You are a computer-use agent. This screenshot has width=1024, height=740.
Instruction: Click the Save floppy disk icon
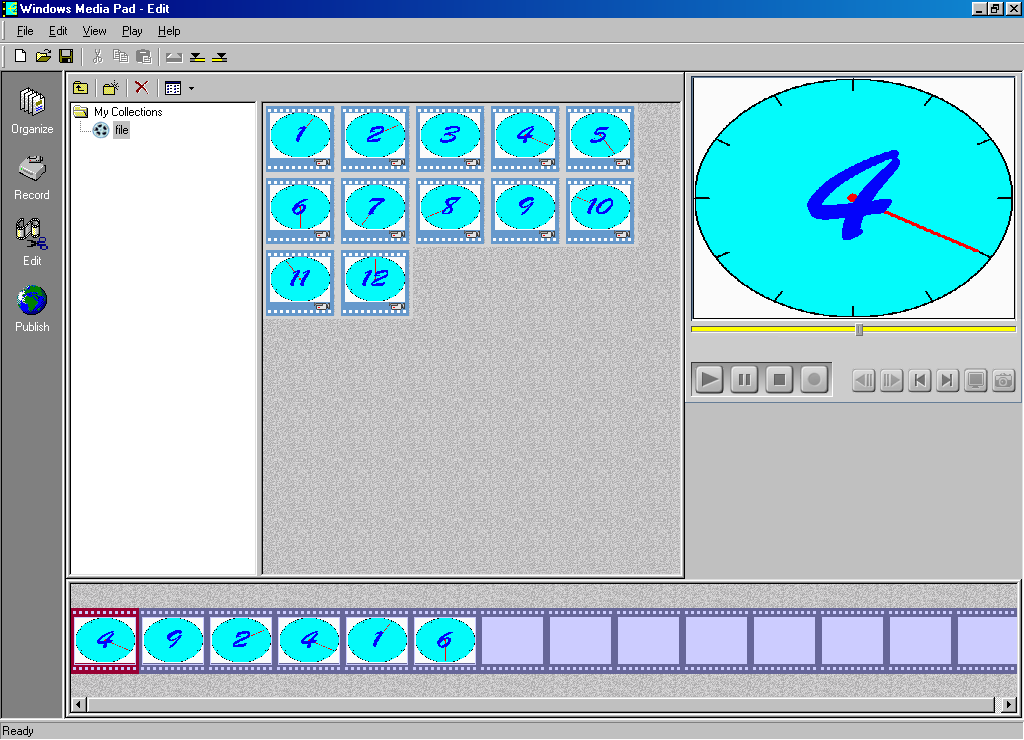point(66,57)
